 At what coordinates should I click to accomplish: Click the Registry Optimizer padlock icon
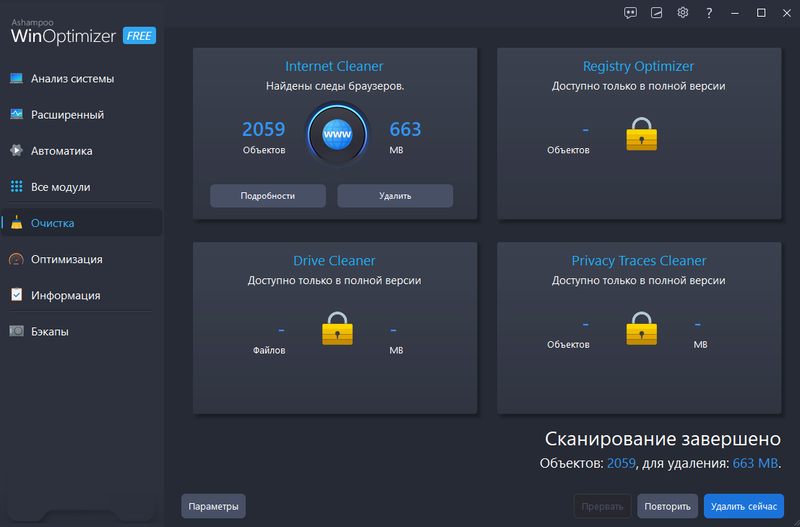(x=641, y=134)
